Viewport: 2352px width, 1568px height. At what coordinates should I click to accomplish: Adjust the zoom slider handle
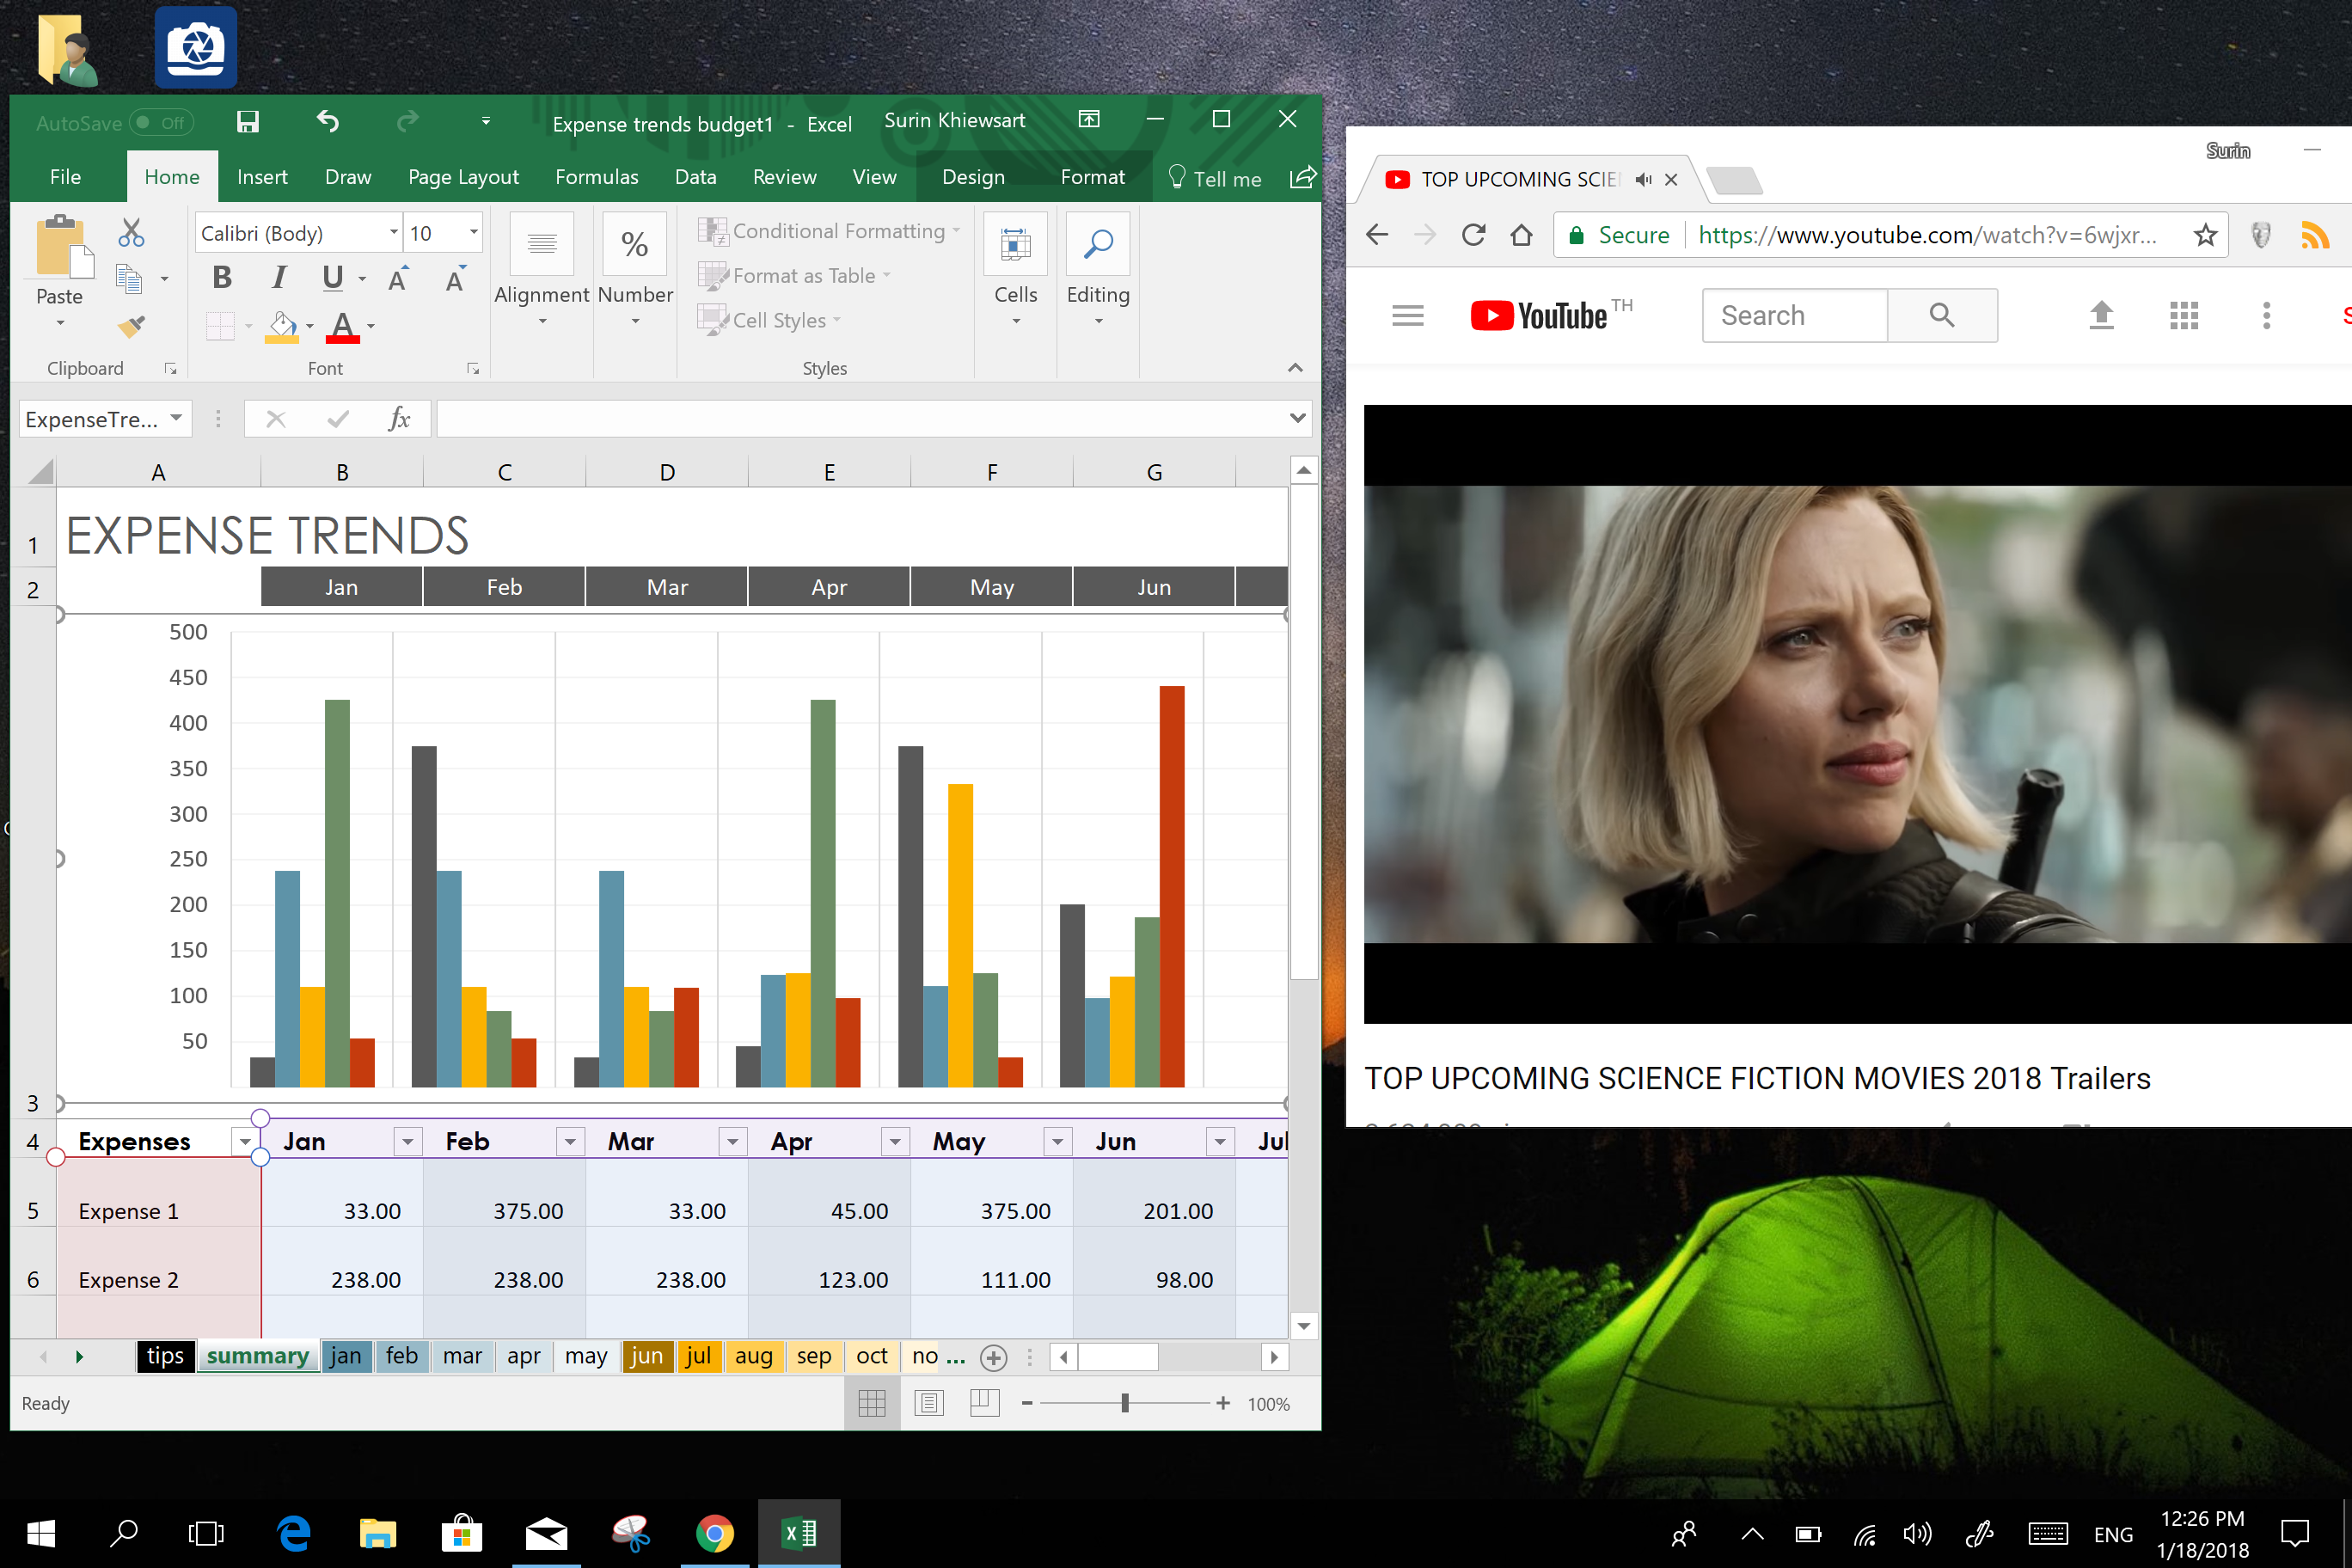1125,1403
